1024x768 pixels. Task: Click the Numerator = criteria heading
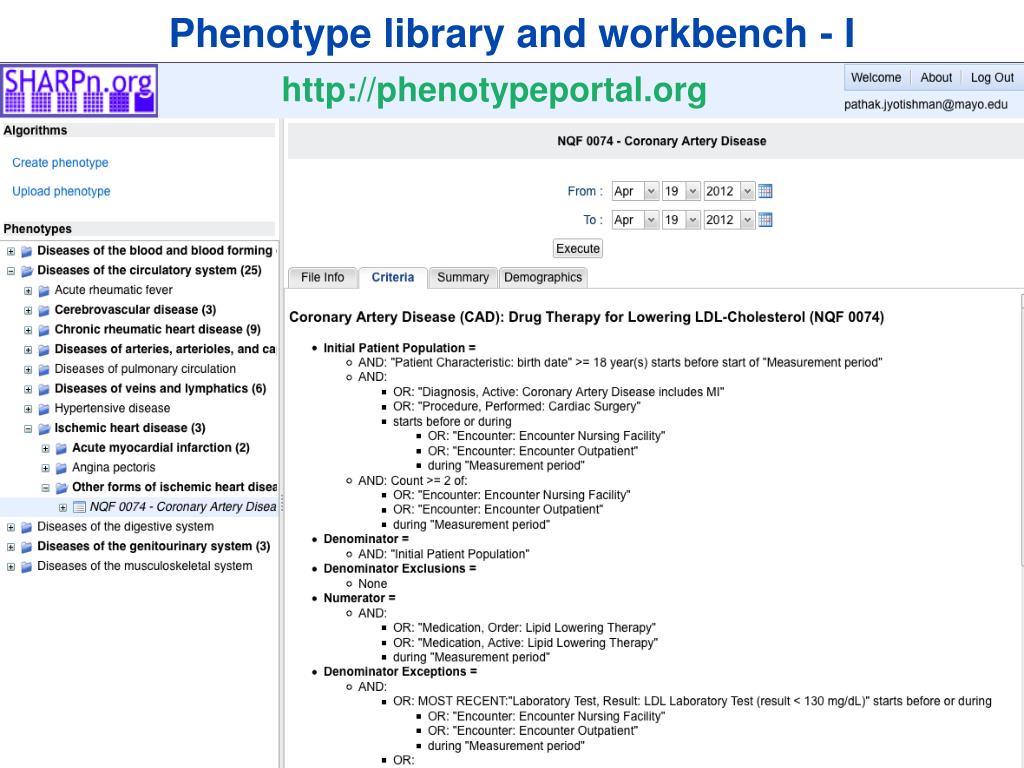pos(359,598)
